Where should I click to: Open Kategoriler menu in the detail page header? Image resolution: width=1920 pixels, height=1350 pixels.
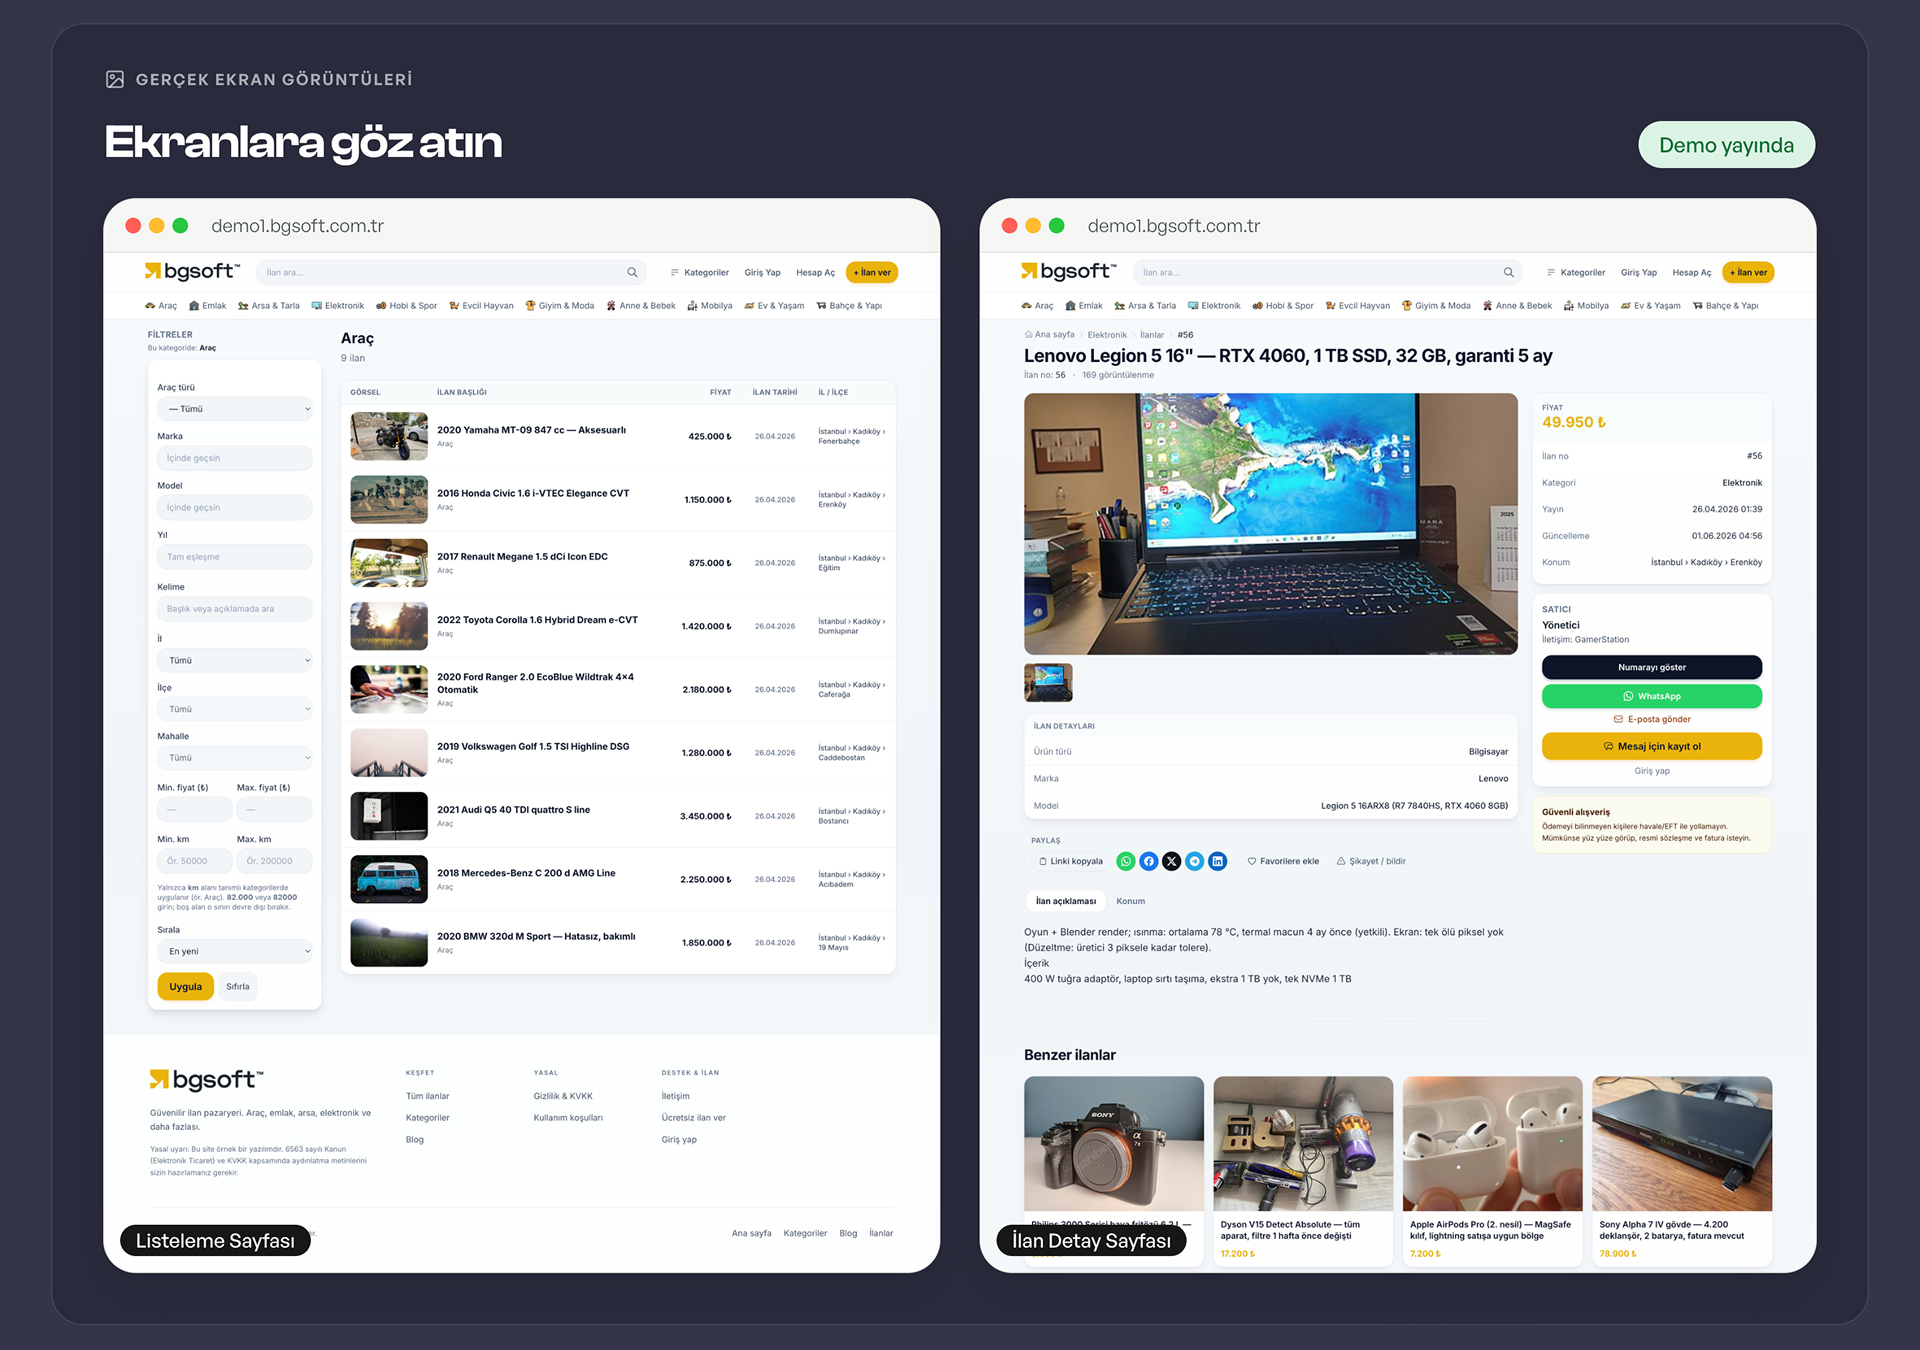coord(1576,272)
